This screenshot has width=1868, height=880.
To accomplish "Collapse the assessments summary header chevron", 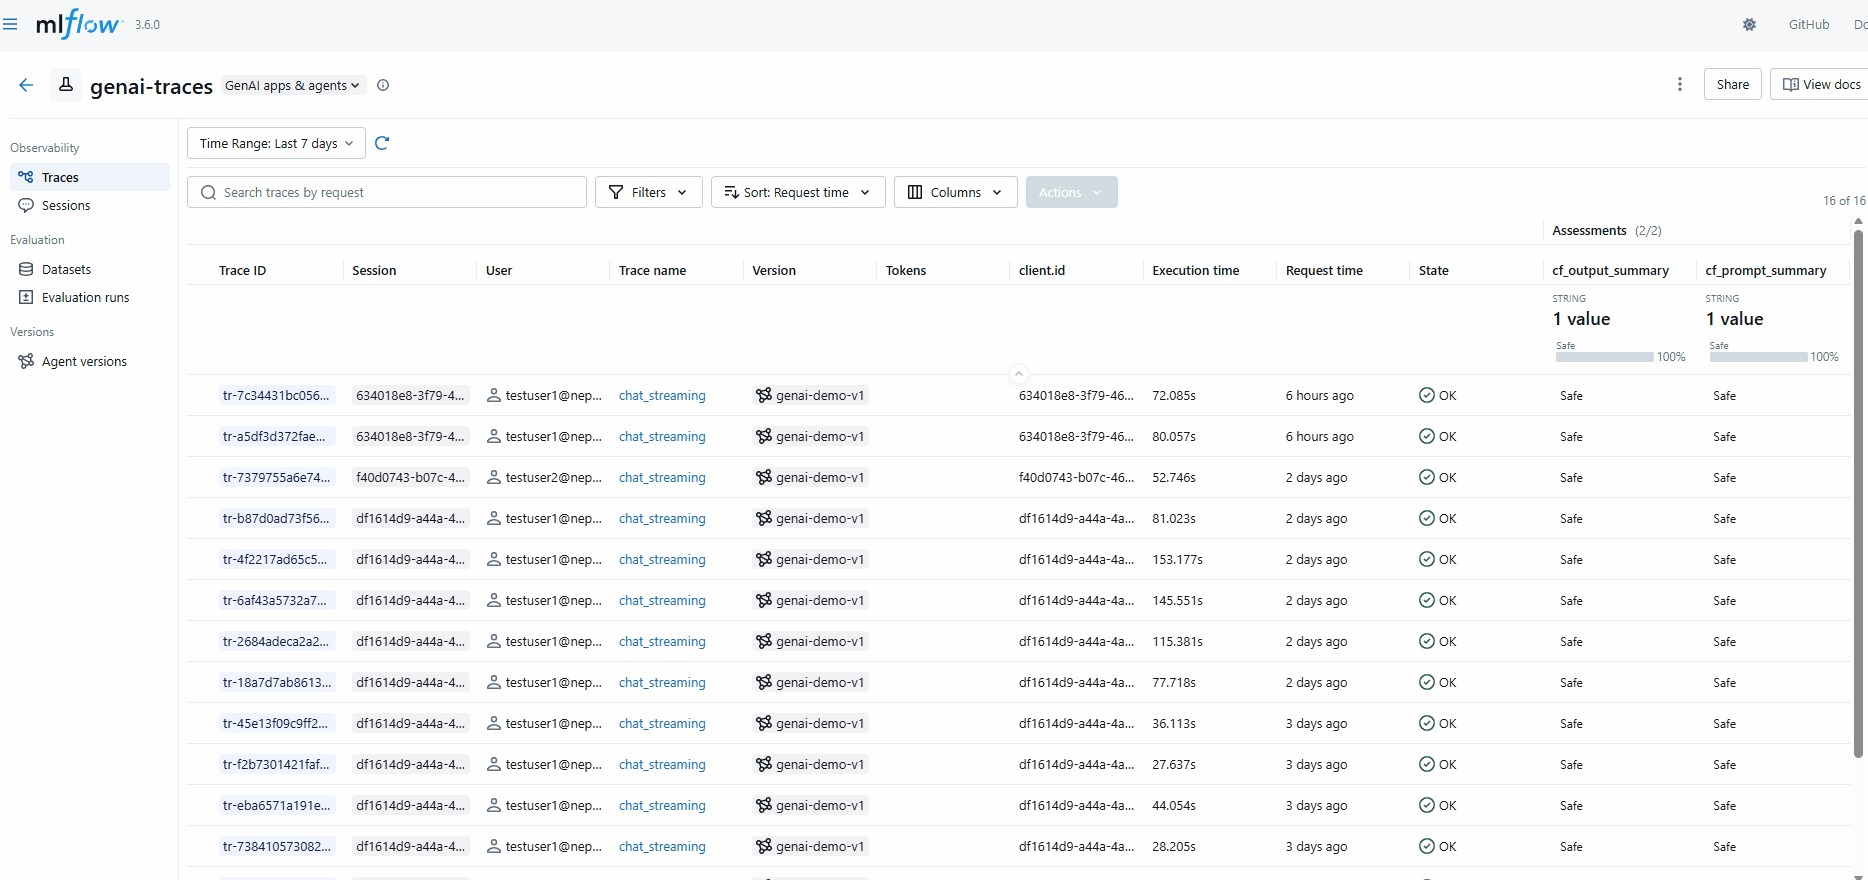I will 1019,373.
